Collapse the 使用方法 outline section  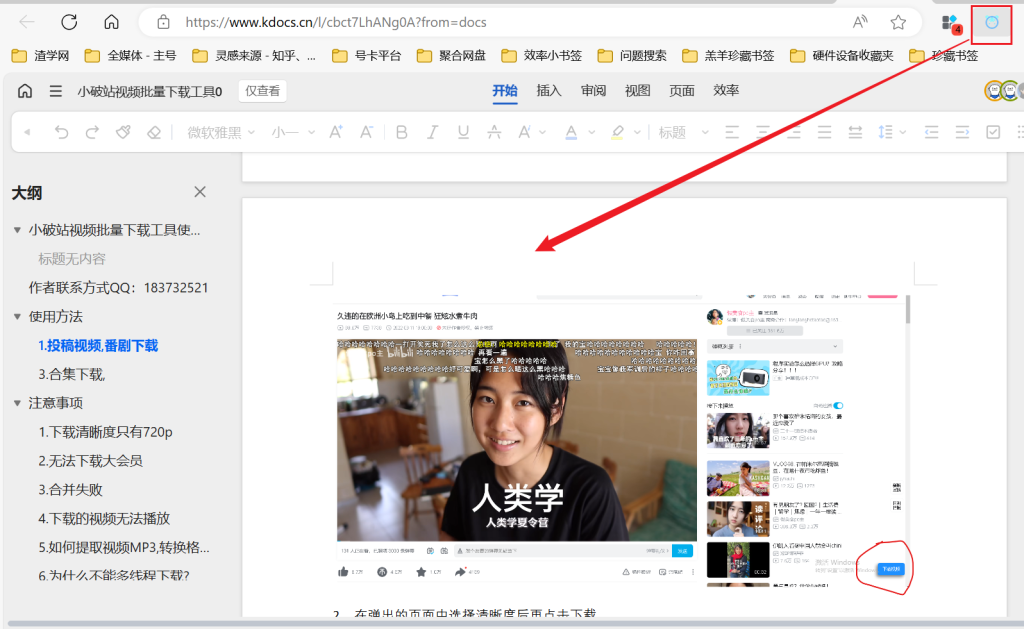tap(17, 316)
